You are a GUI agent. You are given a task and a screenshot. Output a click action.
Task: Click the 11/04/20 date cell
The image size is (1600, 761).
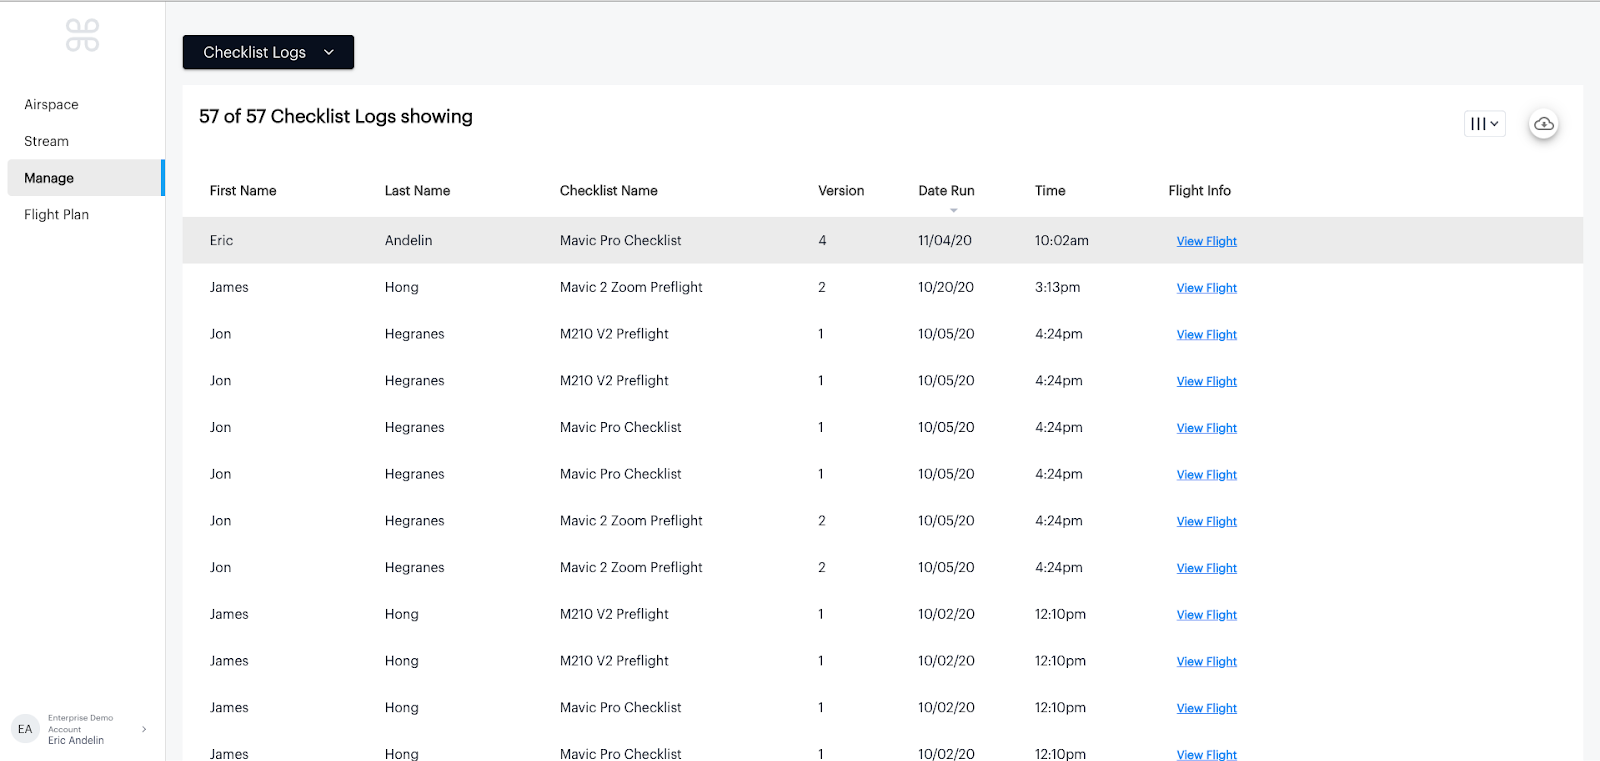pos(945,240)
